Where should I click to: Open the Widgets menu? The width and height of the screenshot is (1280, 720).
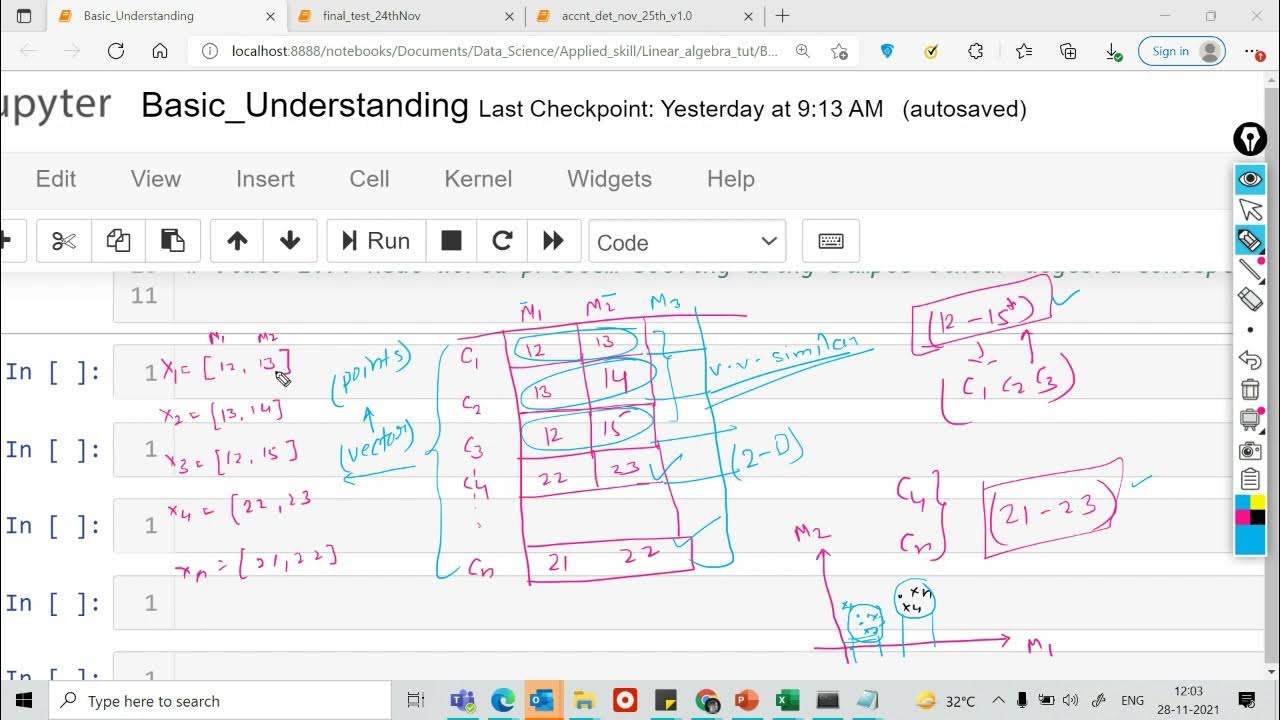tap(609, 179)
